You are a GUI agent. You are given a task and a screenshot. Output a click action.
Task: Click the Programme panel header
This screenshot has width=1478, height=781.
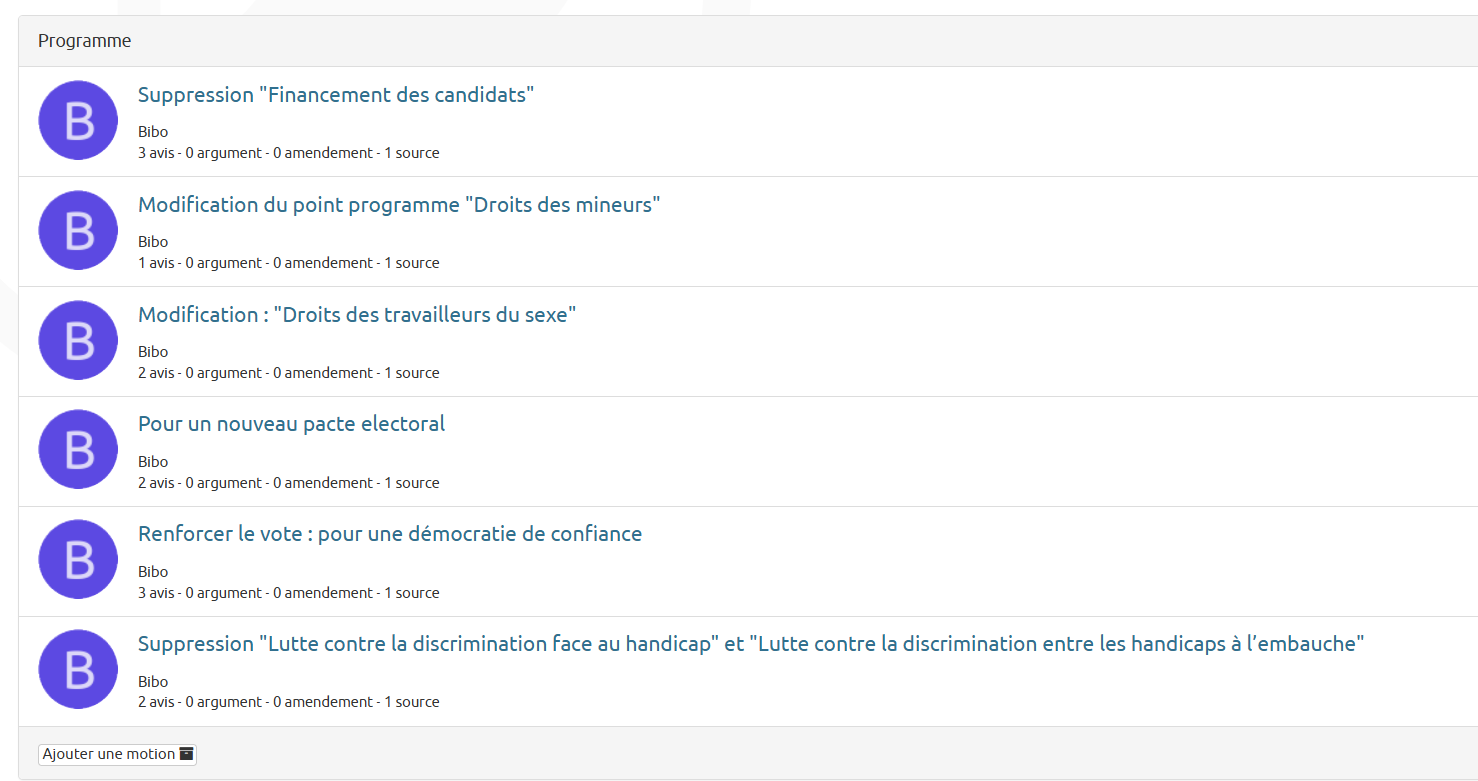coord(748,41)
